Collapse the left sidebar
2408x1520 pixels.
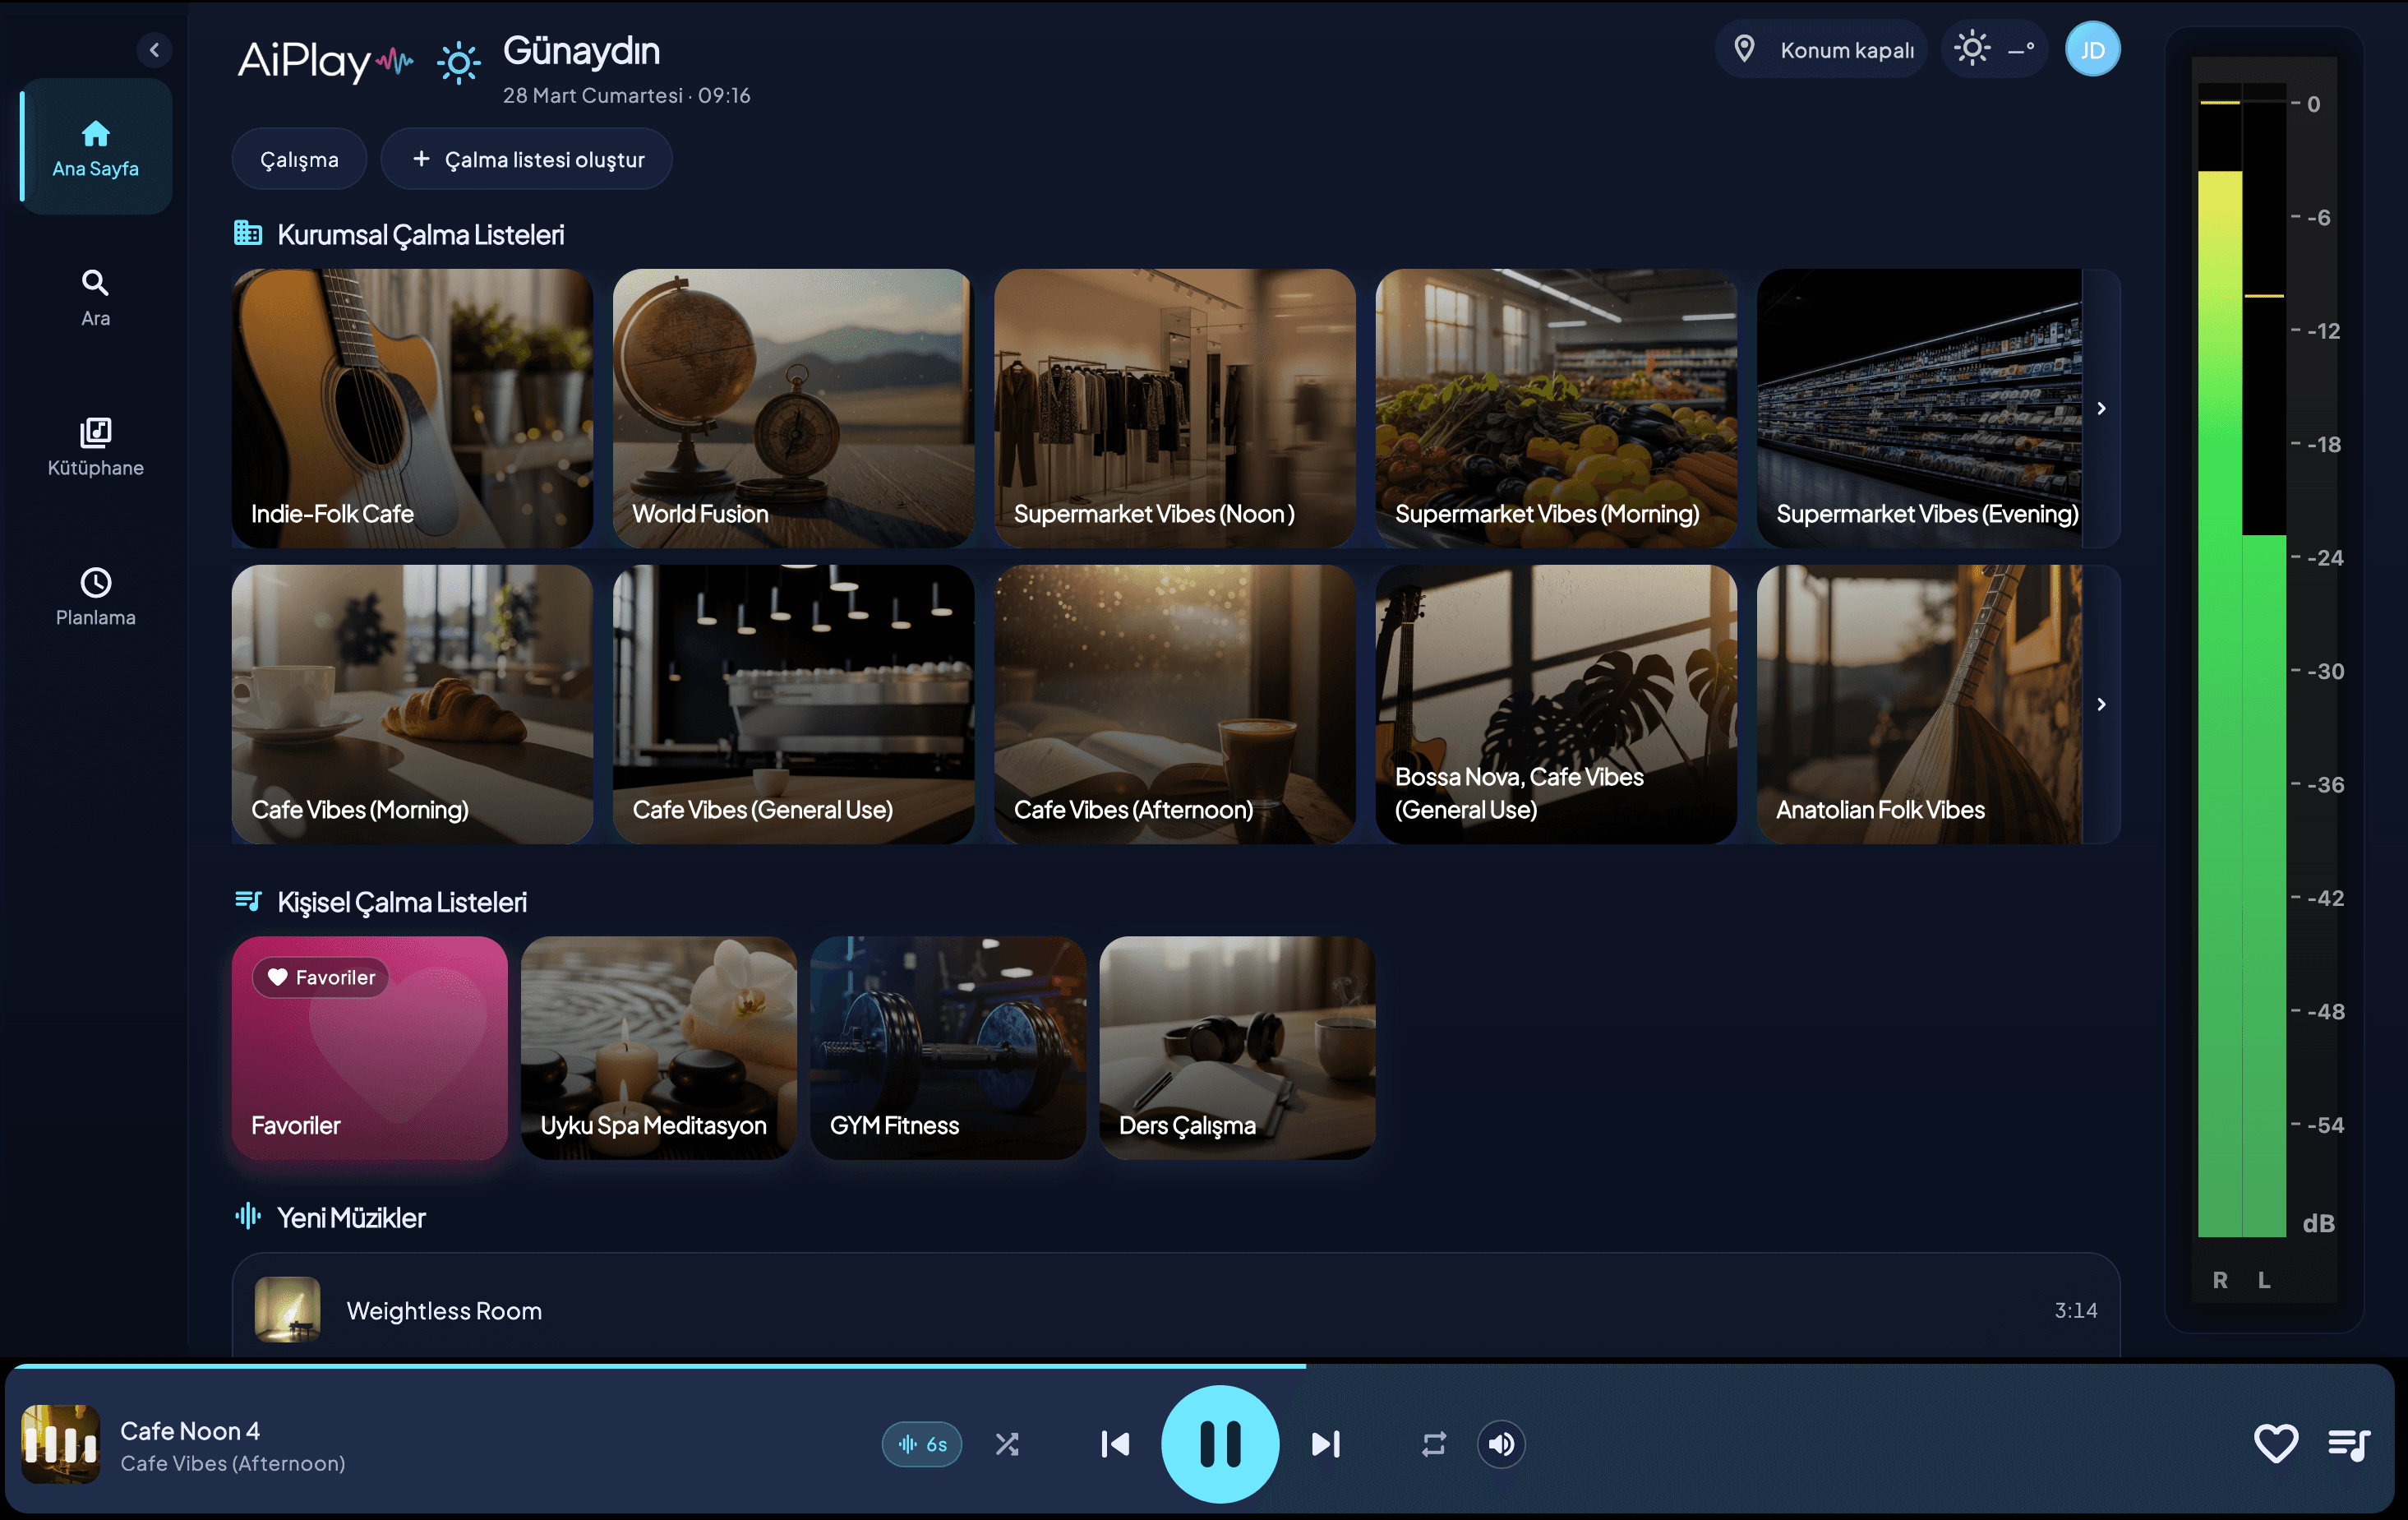(x=155, y=49)
